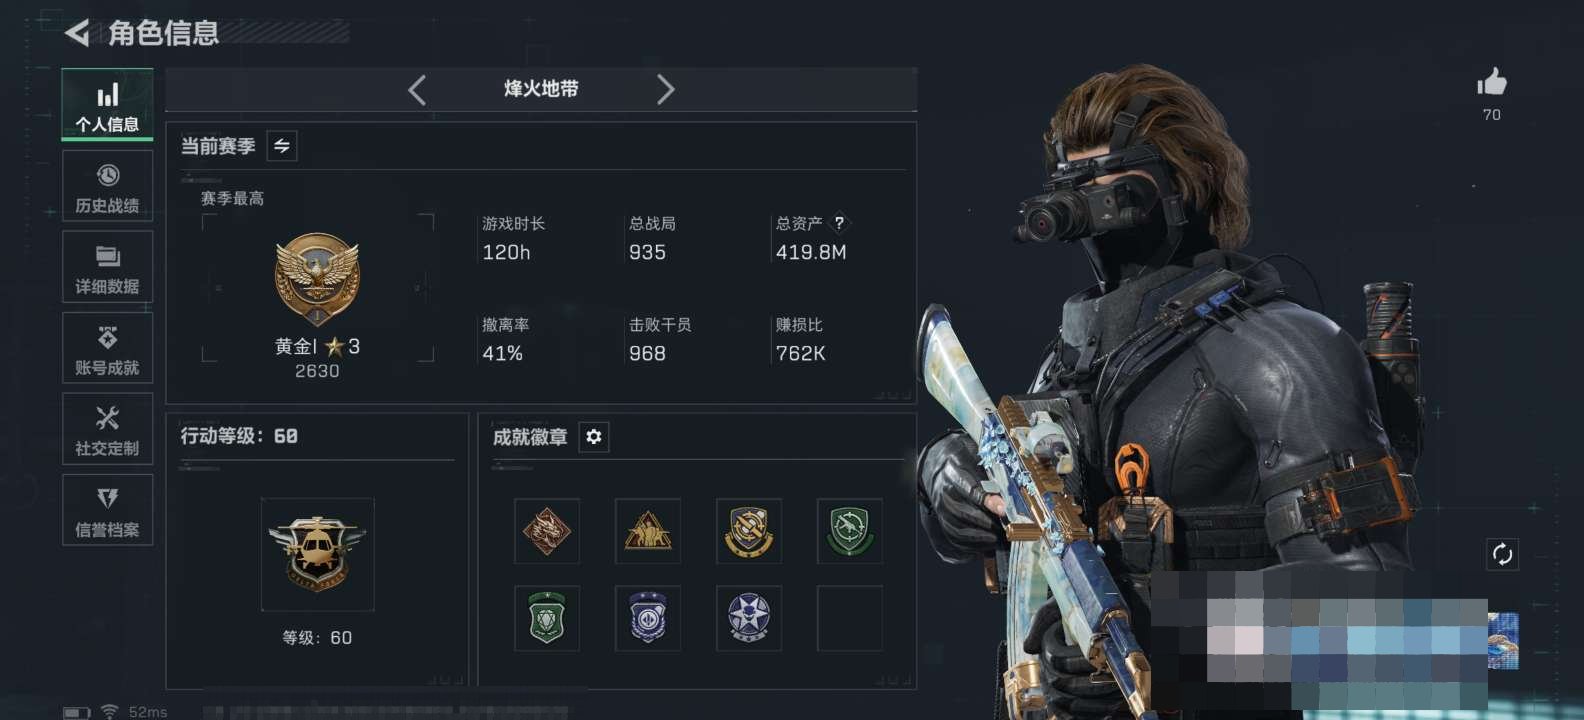Screen dimensions: 1584x720
Task: Click the 黄金I rank emblem
Action: click(x=317, y=280)
